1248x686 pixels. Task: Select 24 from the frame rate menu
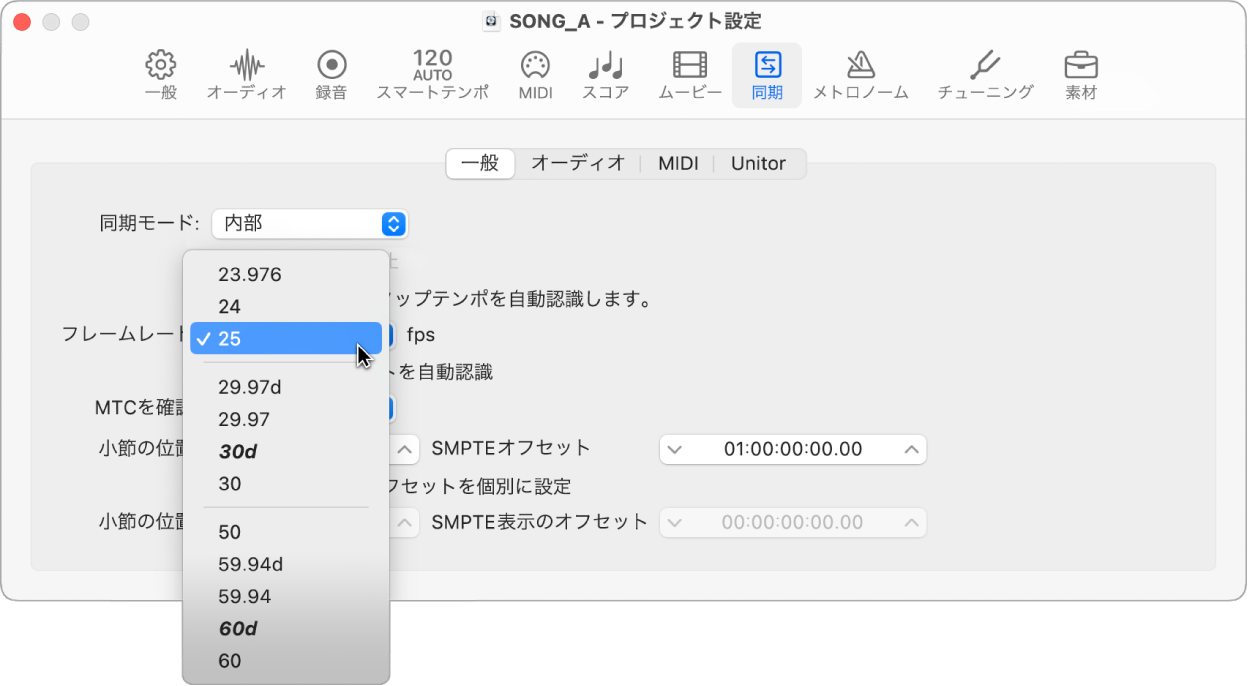[231, 306]
